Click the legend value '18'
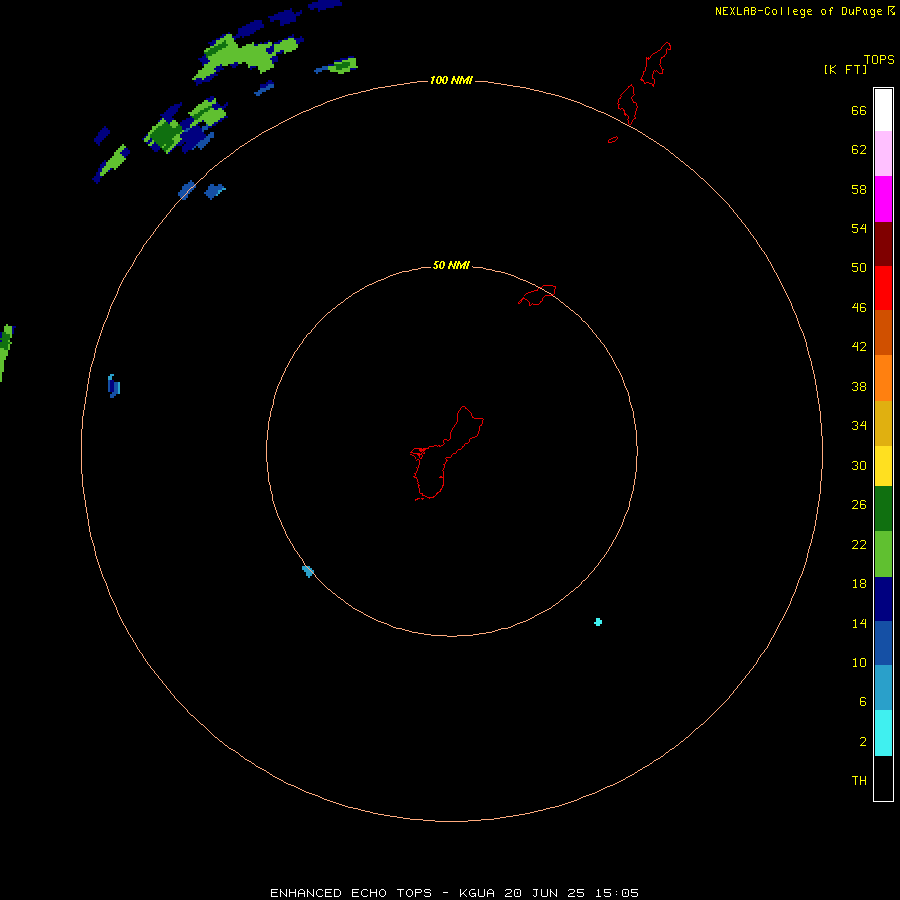 click(x=859, y=584)
